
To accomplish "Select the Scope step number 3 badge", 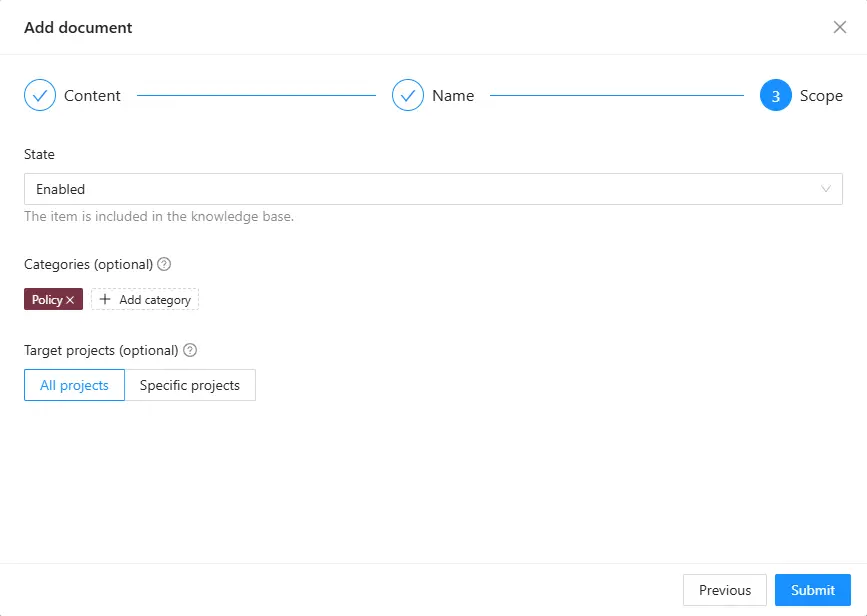I will tap(773, 95).
